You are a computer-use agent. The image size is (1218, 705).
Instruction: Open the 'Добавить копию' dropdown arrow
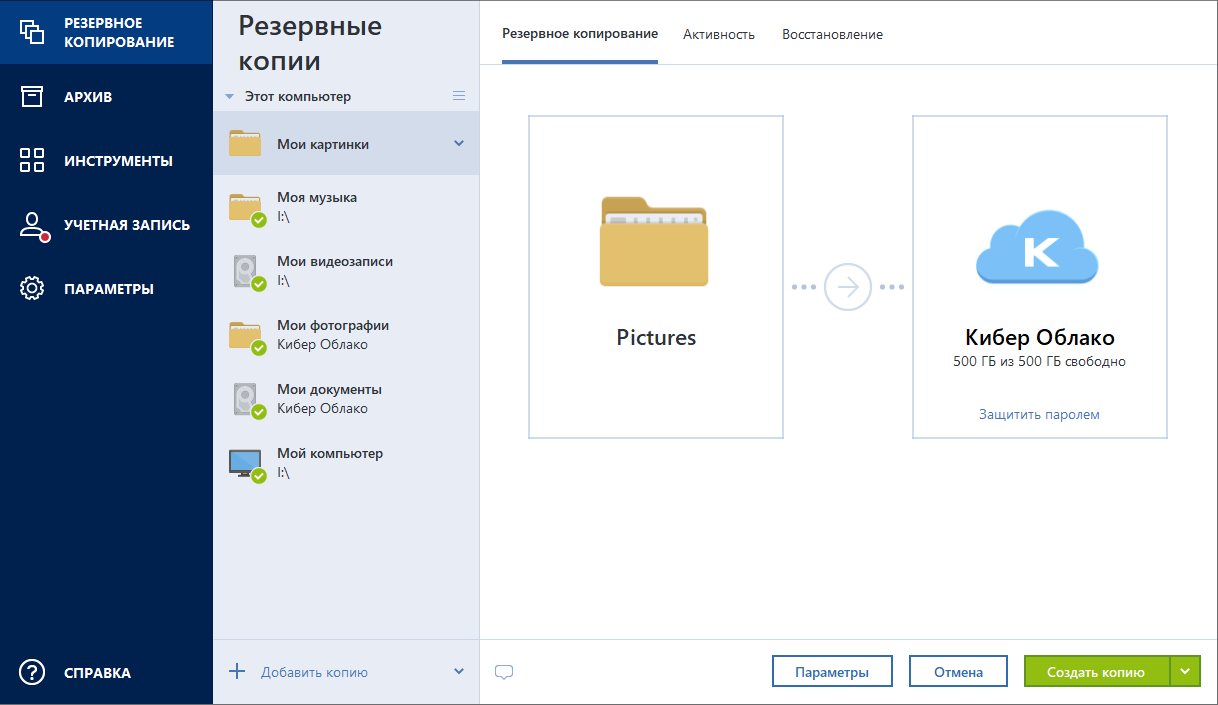point(459,671)
